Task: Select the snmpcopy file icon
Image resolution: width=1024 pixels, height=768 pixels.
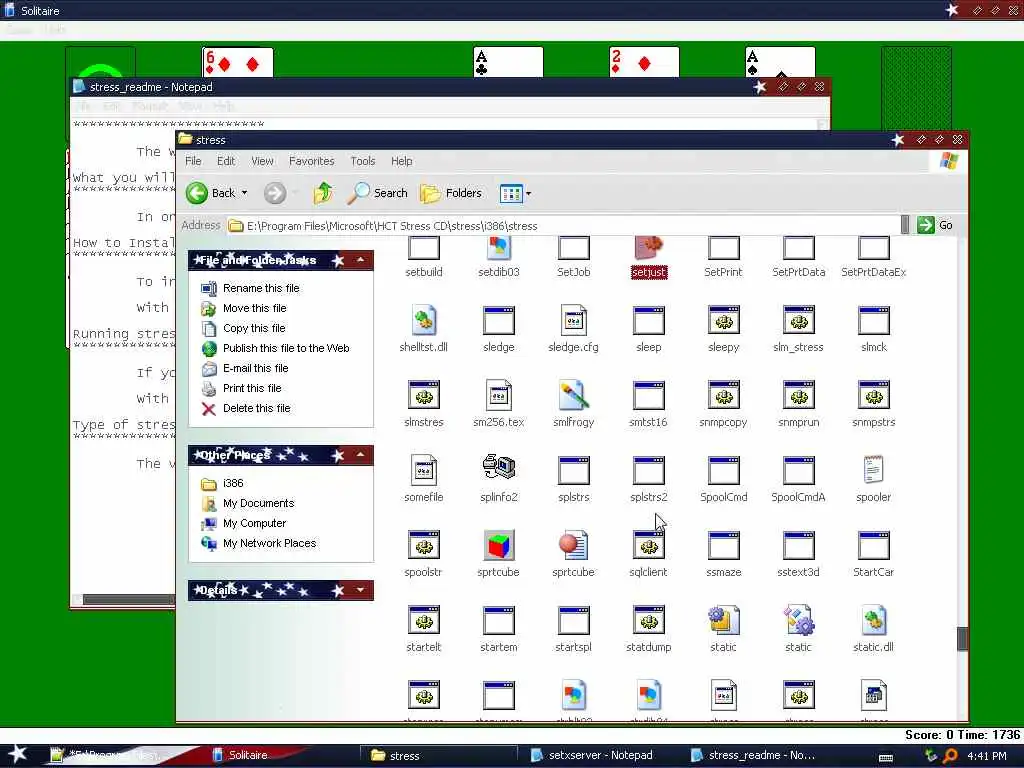Action: (x=724, y=396)
